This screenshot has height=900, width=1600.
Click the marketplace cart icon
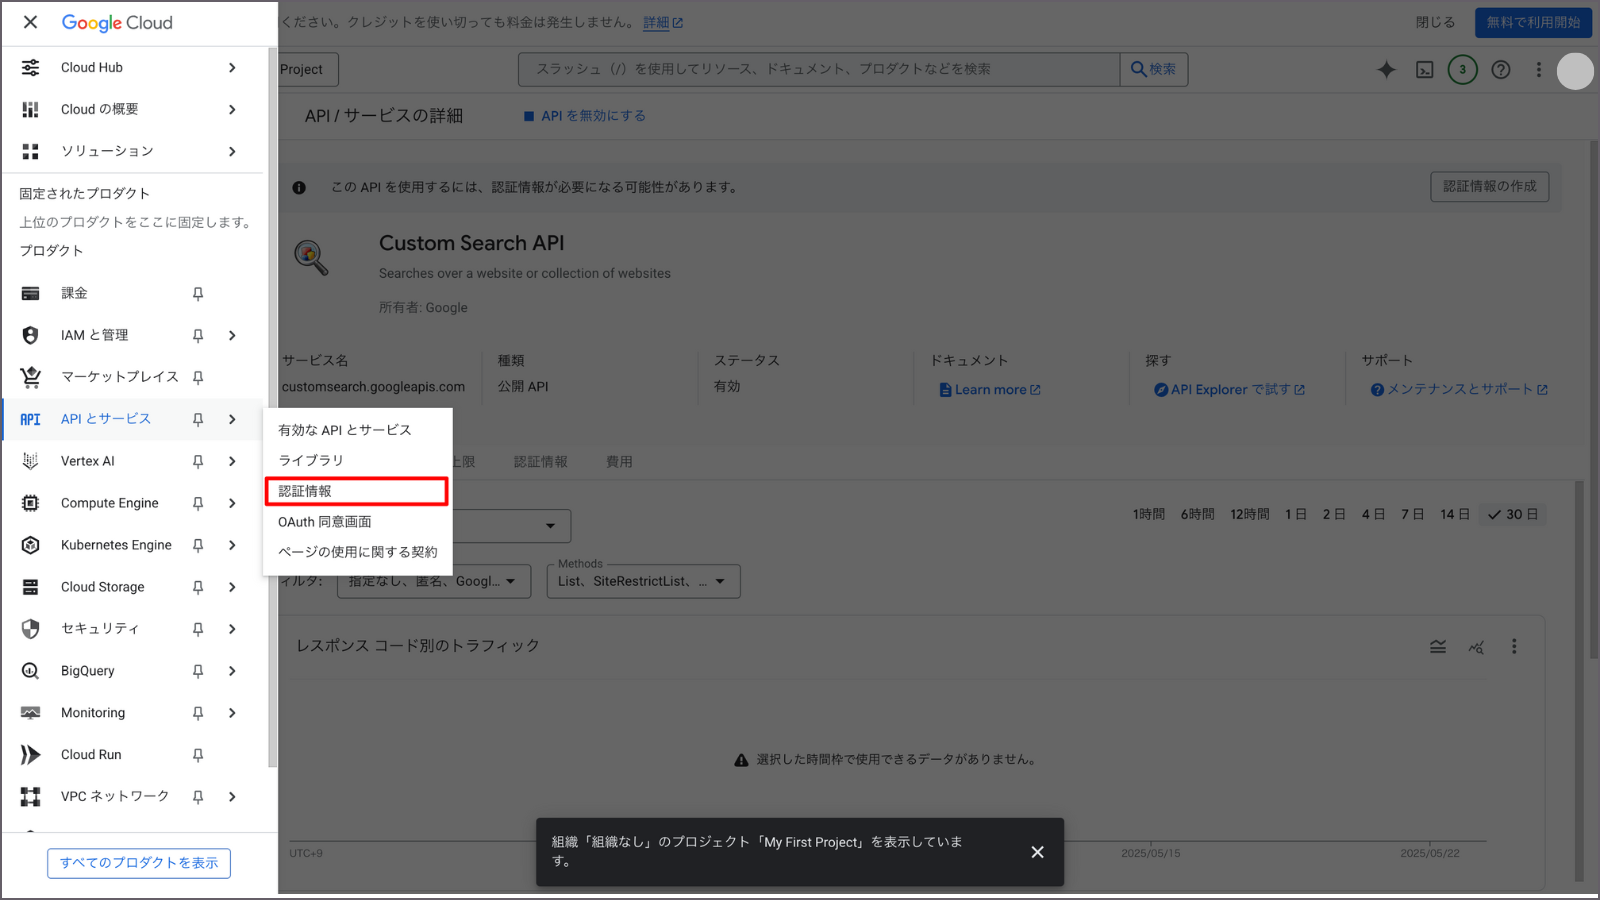[x=31, y=377]
